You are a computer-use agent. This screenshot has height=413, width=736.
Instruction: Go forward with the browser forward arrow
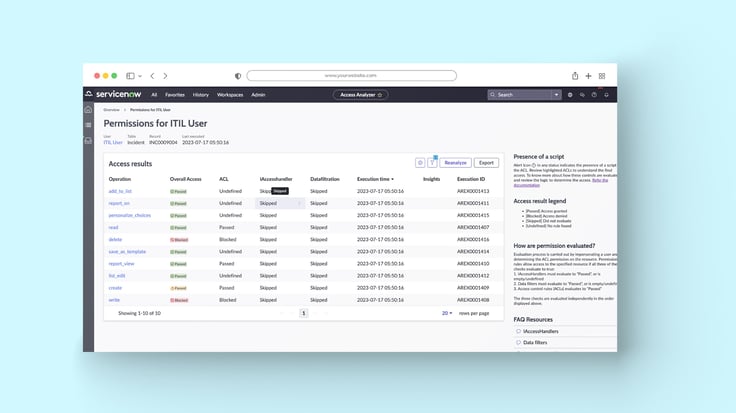(165, 76)
